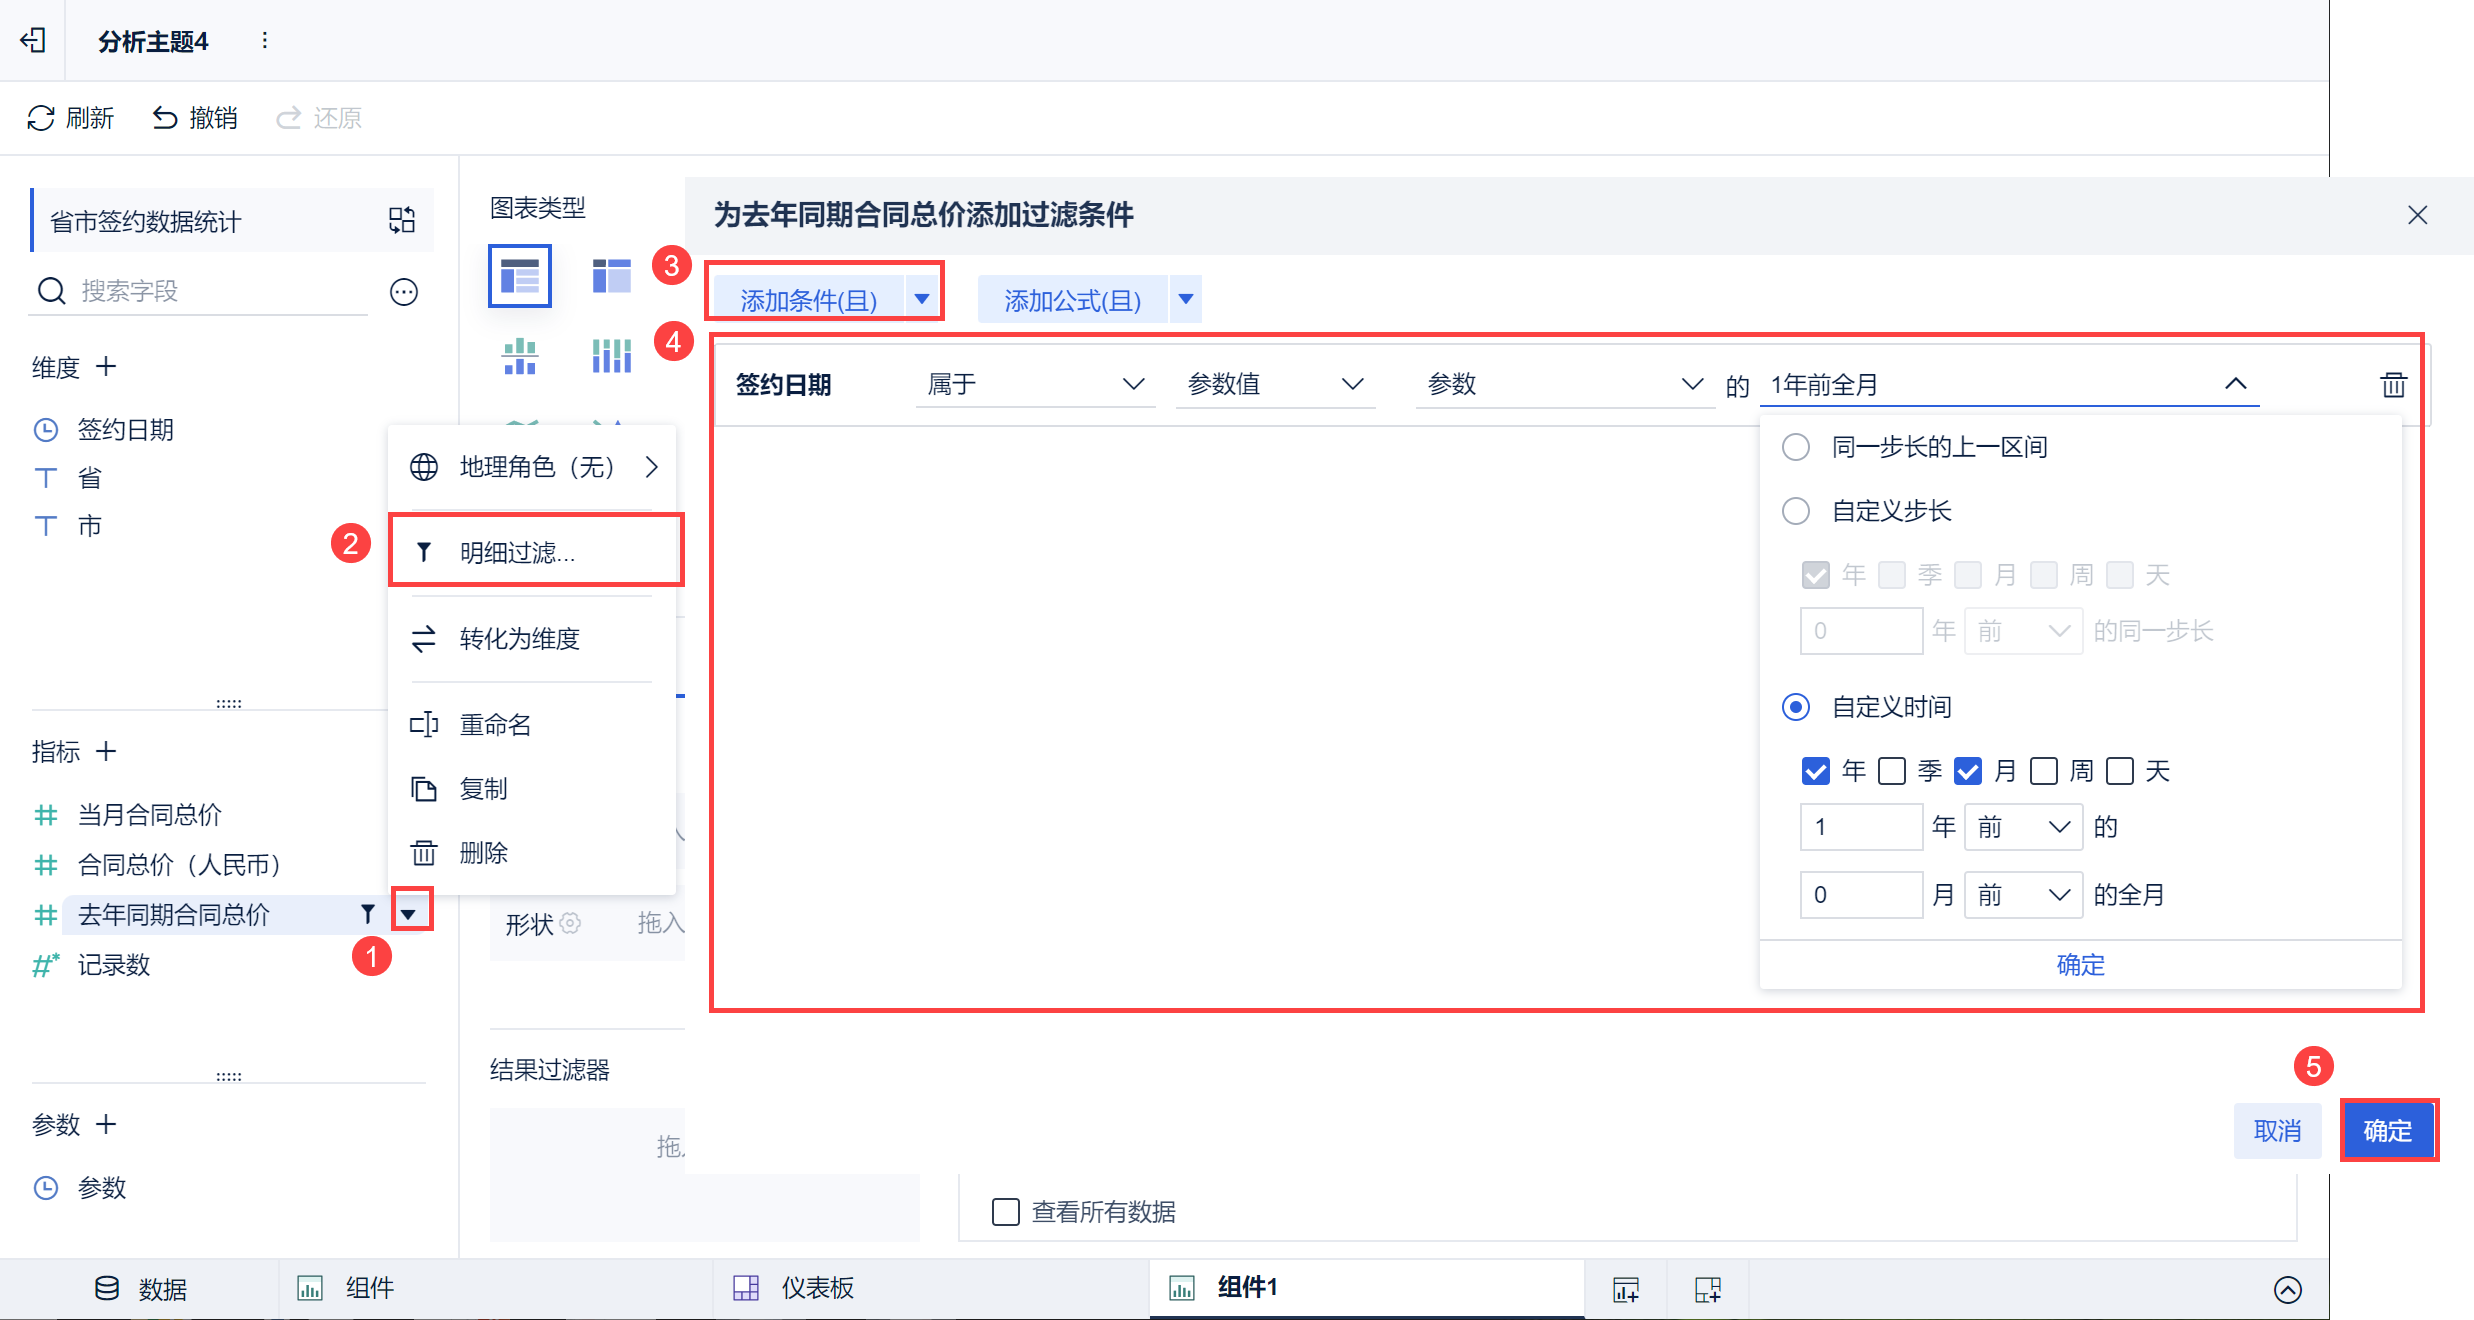Open the search field options ellipsis icon

coord(404,292)
